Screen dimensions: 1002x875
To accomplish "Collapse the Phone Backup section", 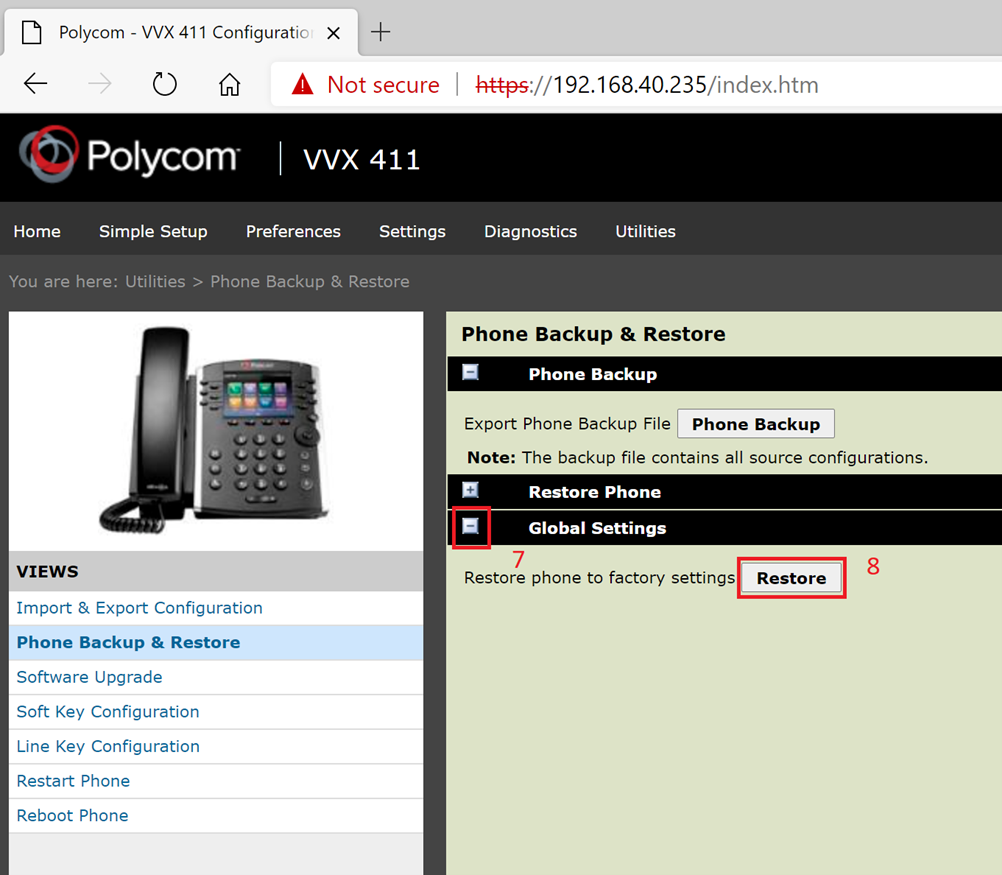I will pyautogui.click(x=470, y=373).
